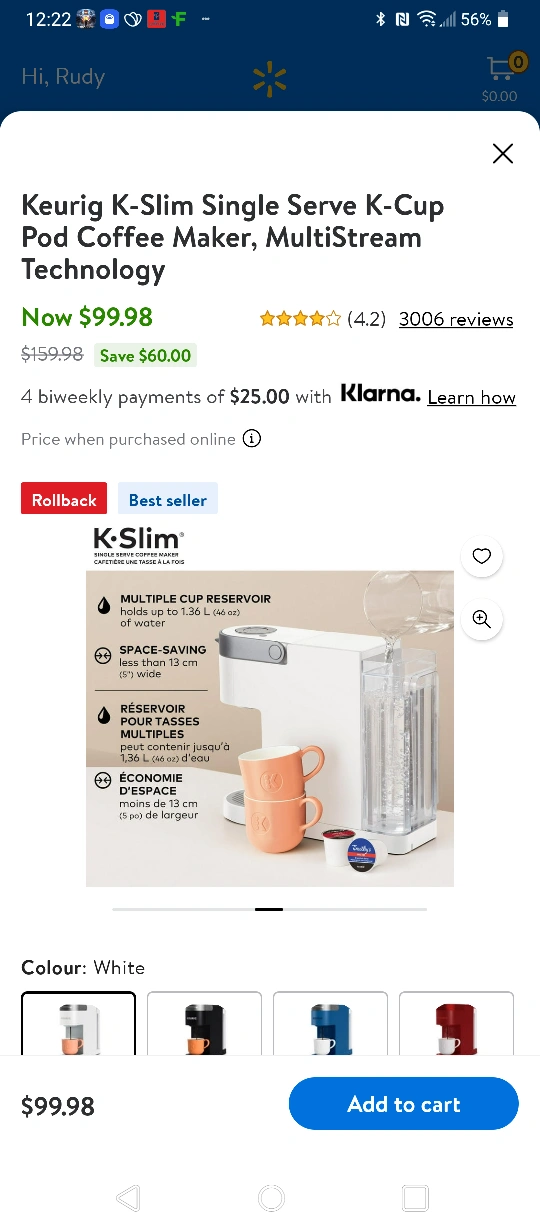Open the shopping cart icon
This screenshot has width=540, height=1230.
tap(502, 72)
